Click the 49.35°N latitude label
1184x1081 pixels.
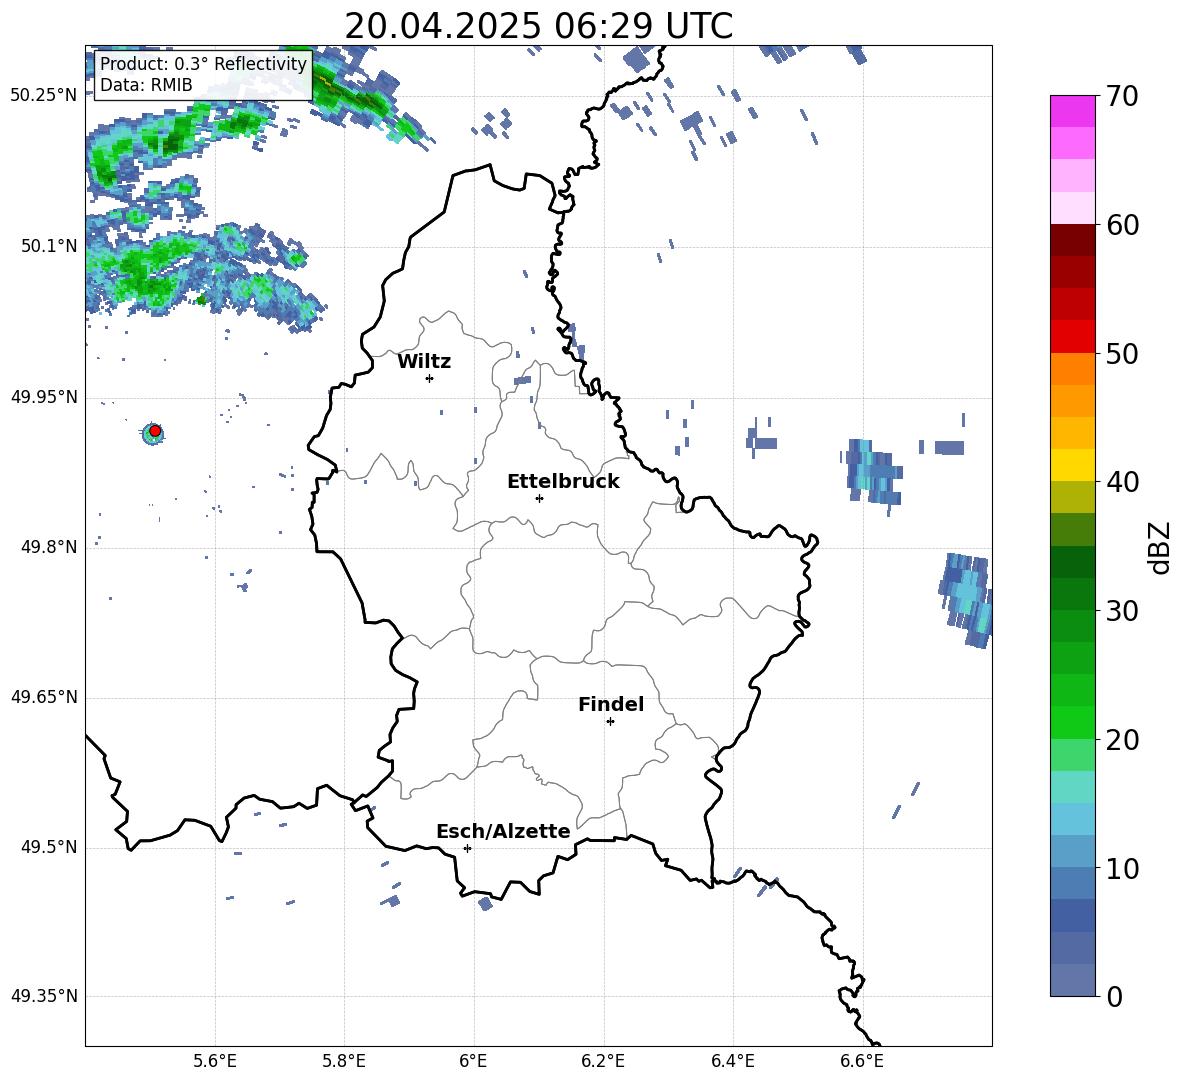pos(44,996)
